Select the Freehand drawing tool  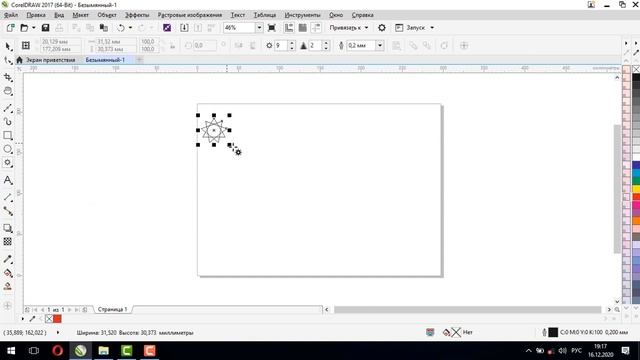click(8, 108)
